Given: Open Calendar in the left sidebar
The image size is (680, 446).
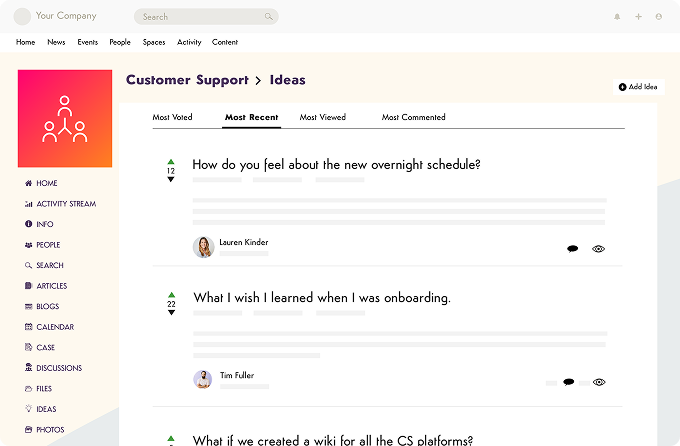Looking at the screenshot, I should [x=54, y=327].
